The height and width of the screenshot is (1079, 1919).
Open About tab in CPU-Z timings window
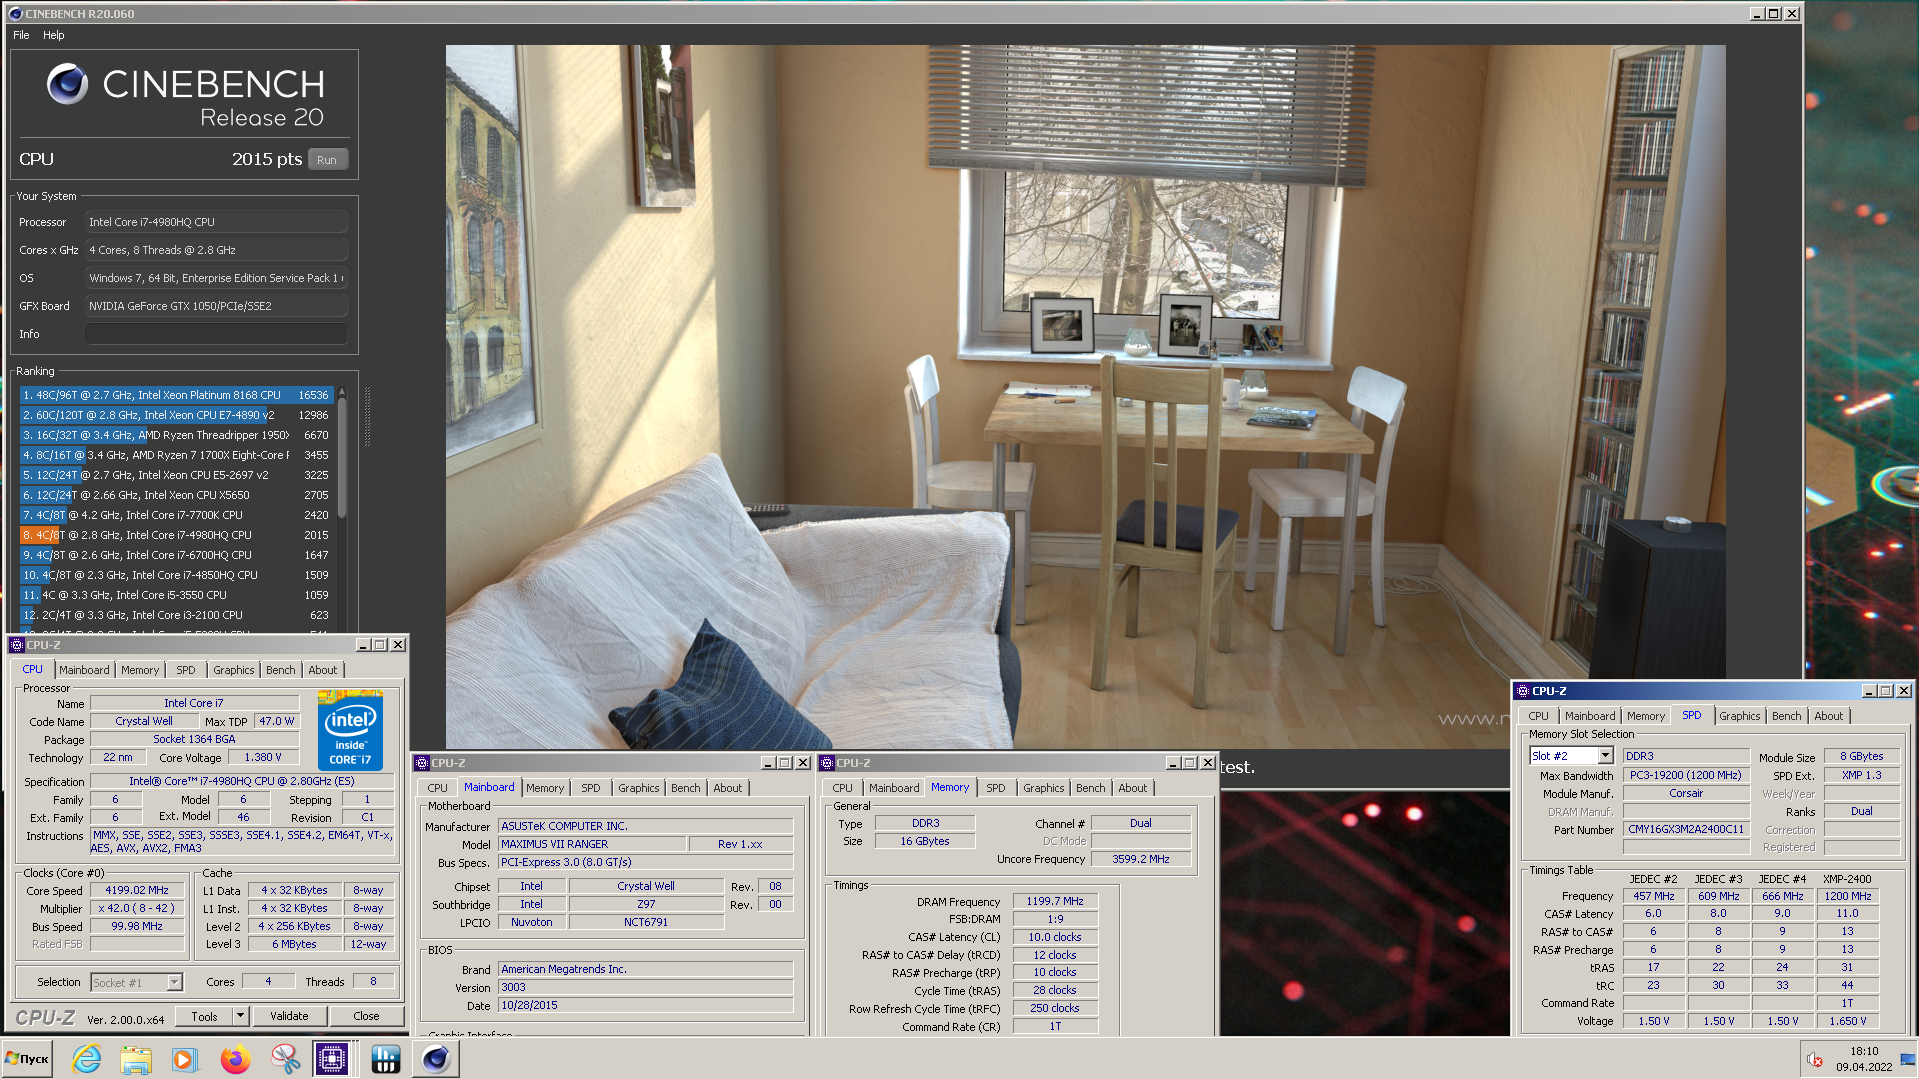pyautogui.click(x=1133, y=788)
